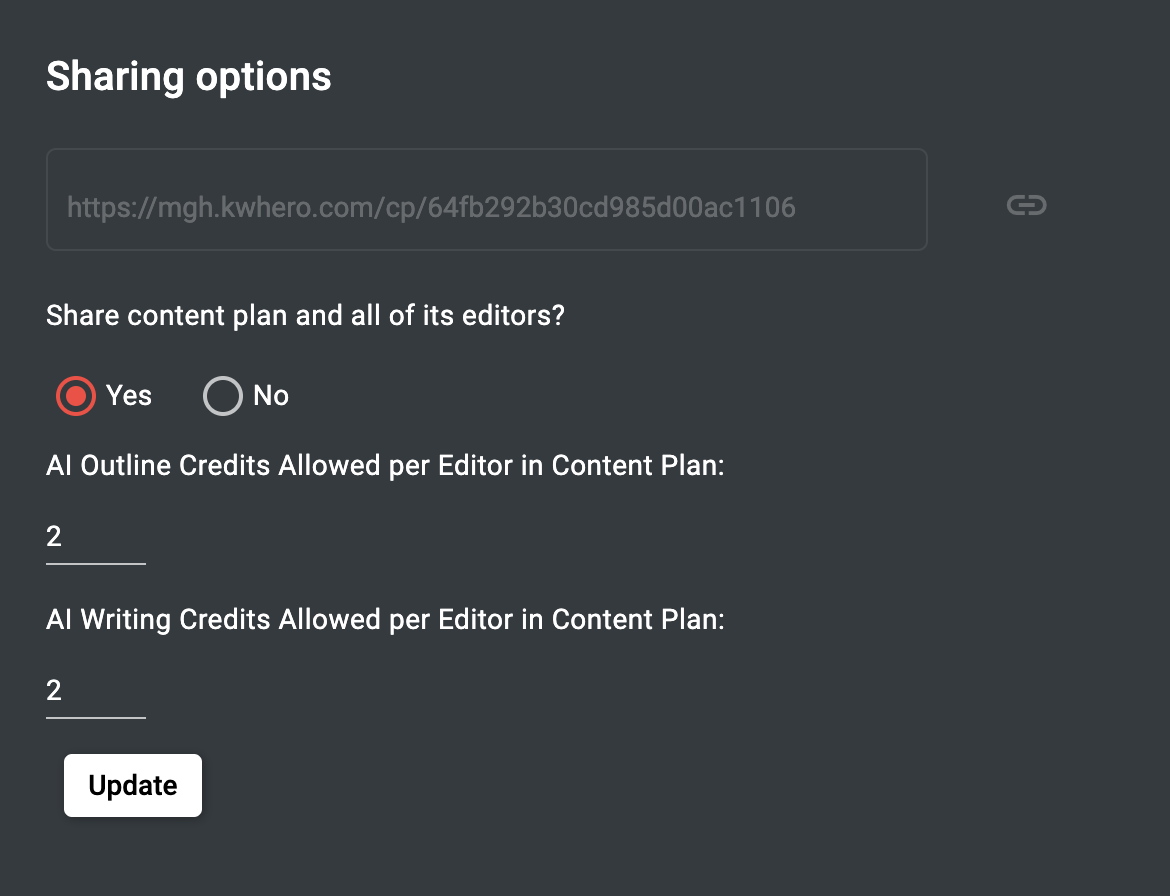Click the Update button

coord(133,786)
